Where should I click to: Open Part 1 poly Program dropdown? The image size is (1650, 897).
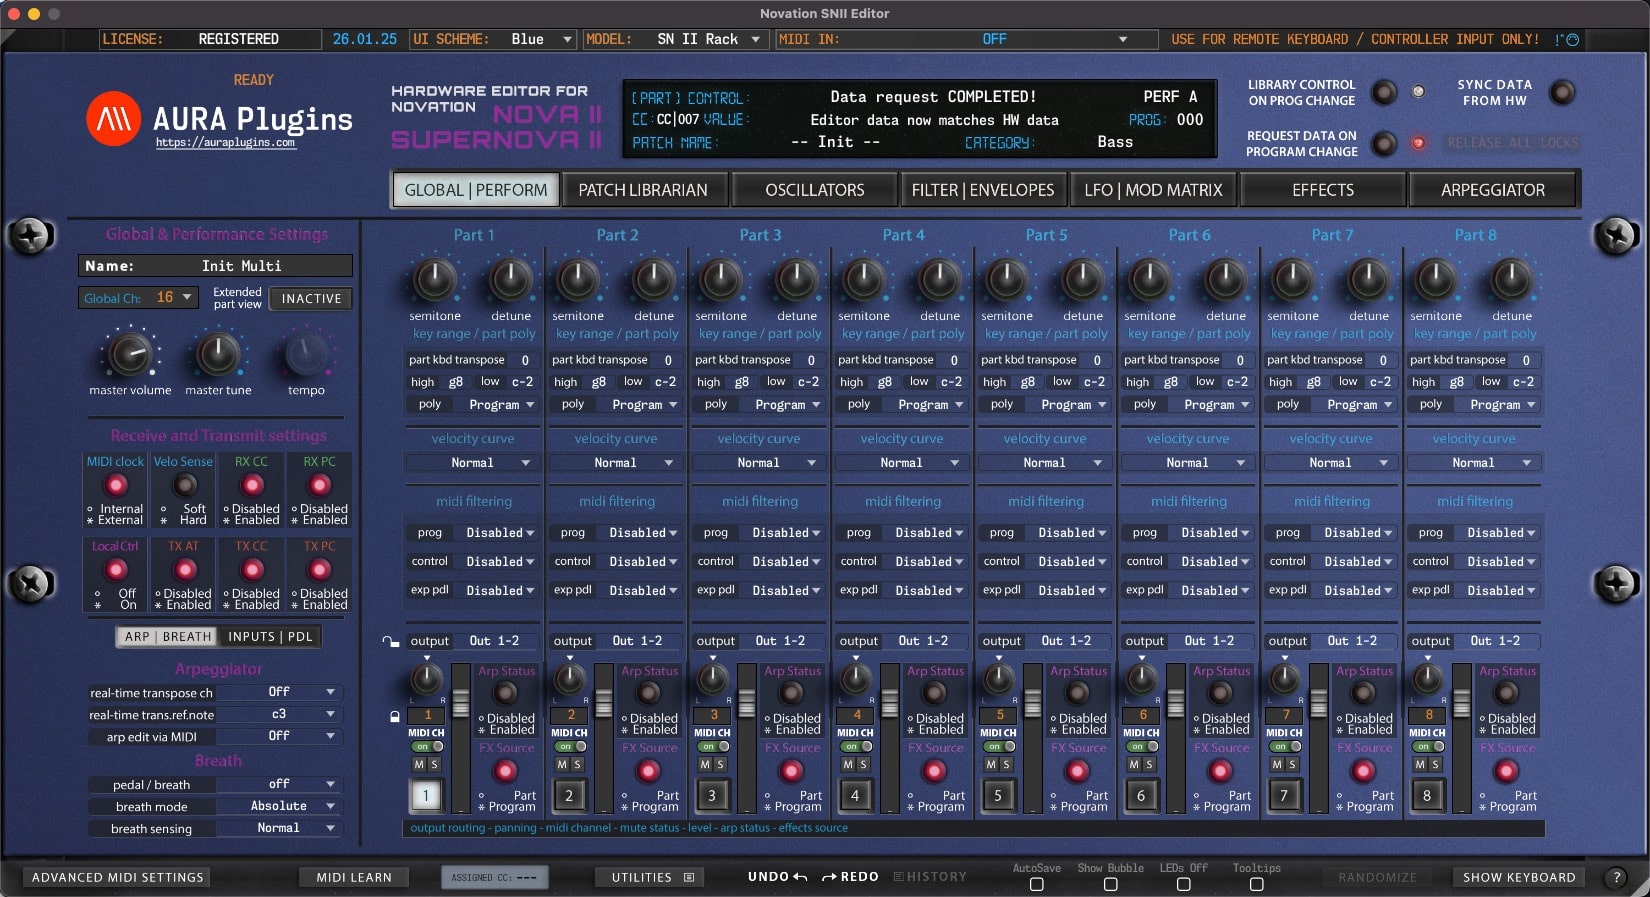[501, 405]
